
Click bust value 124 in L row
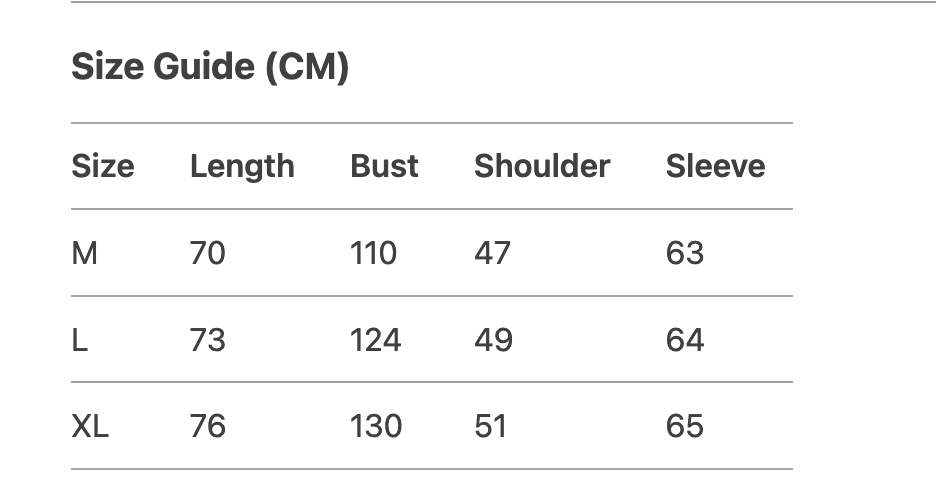pyautogui.click(x=375, y=341)
